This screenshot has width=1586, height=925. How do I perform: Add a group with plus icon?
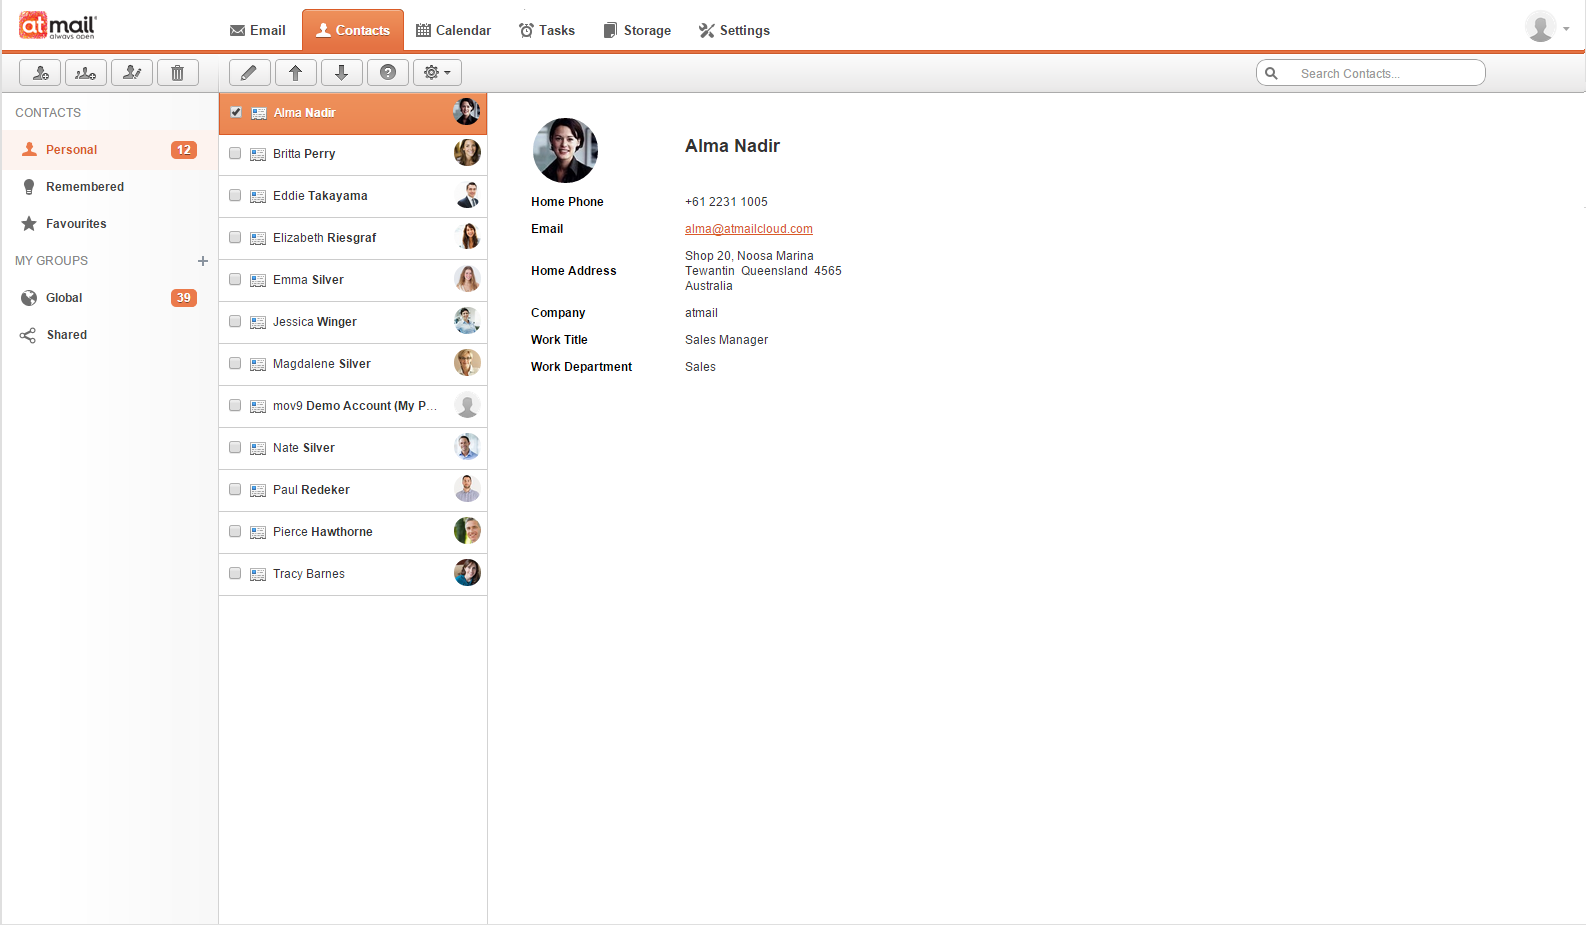click(203, 261)
